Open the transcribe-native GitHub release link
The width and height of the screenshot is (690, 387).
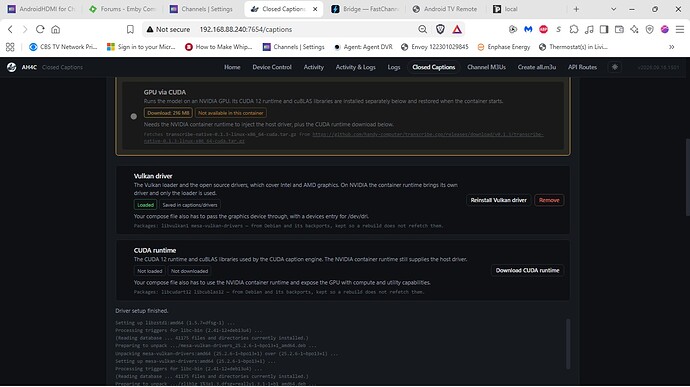[428, 134]
